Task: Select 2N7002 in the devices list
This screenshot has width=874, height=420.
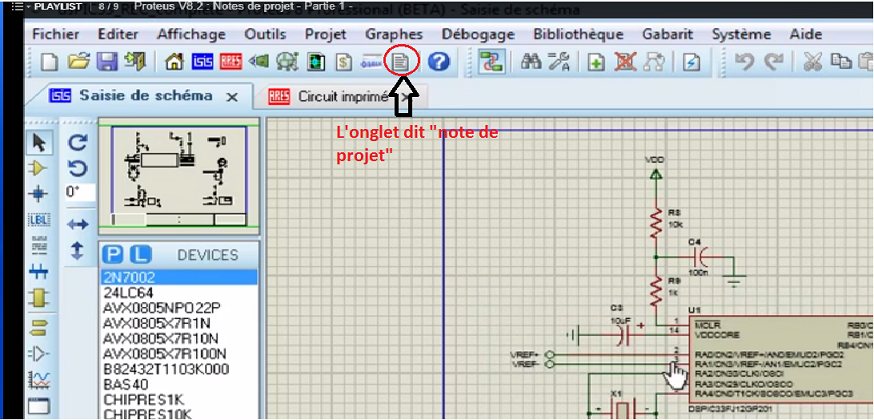Action: [x=179, y=277]
